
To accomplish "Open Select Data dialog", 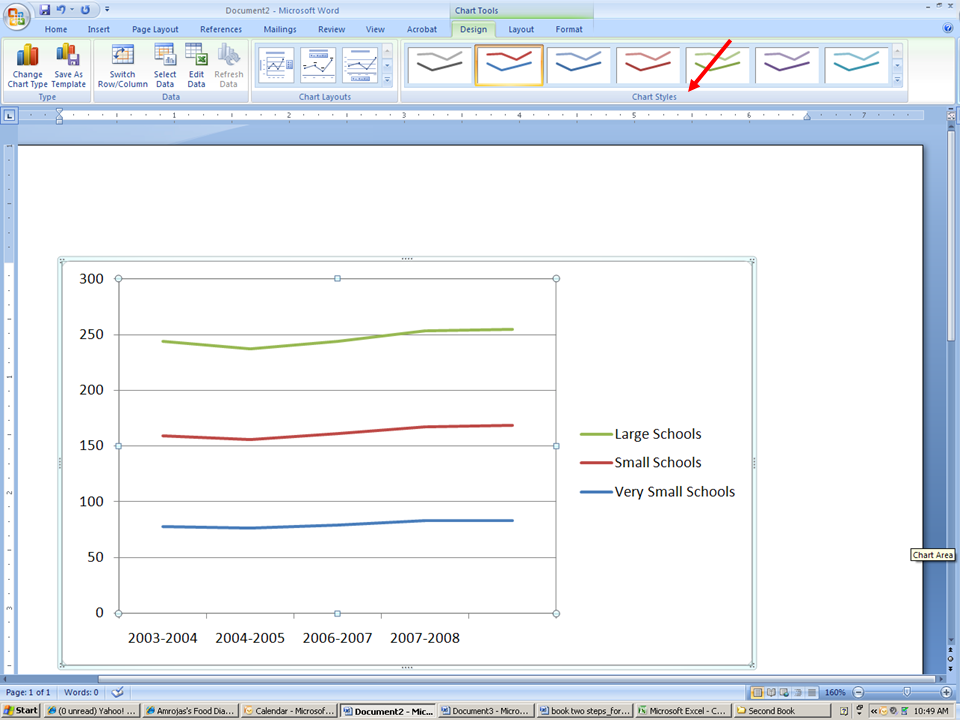I will point(165,66).
